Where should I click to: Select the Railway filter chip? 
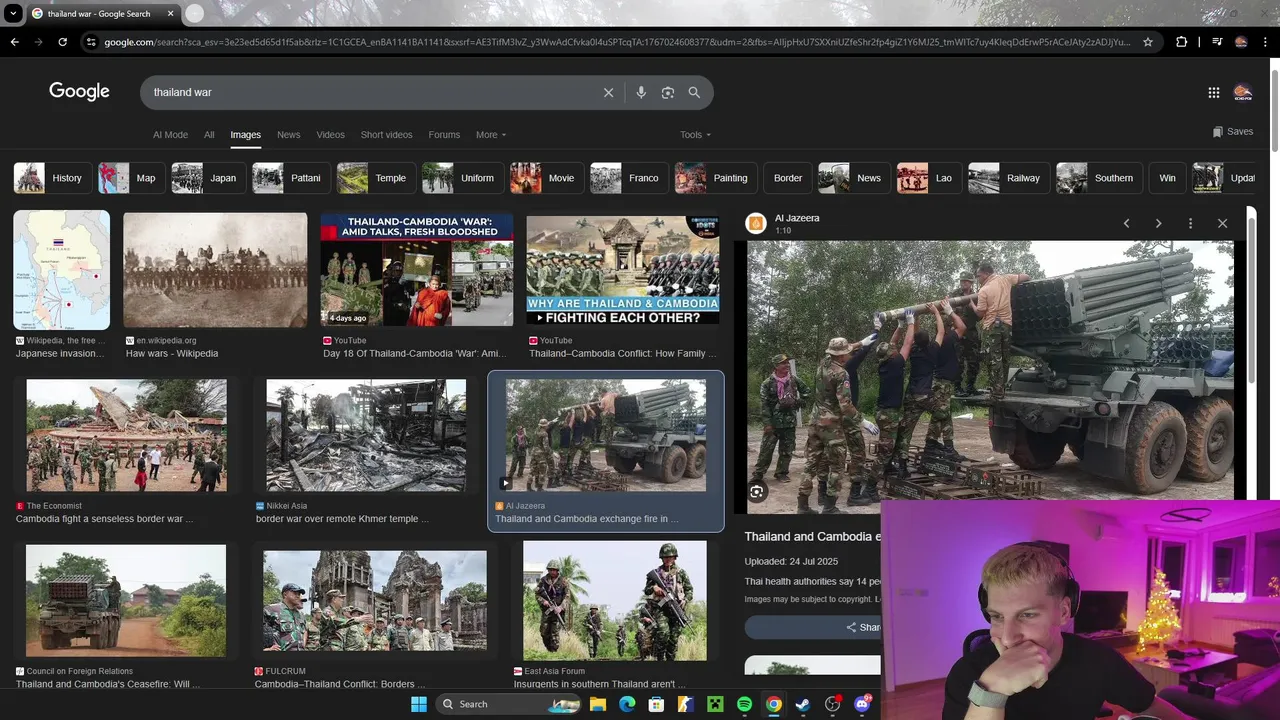[1007, 178]
